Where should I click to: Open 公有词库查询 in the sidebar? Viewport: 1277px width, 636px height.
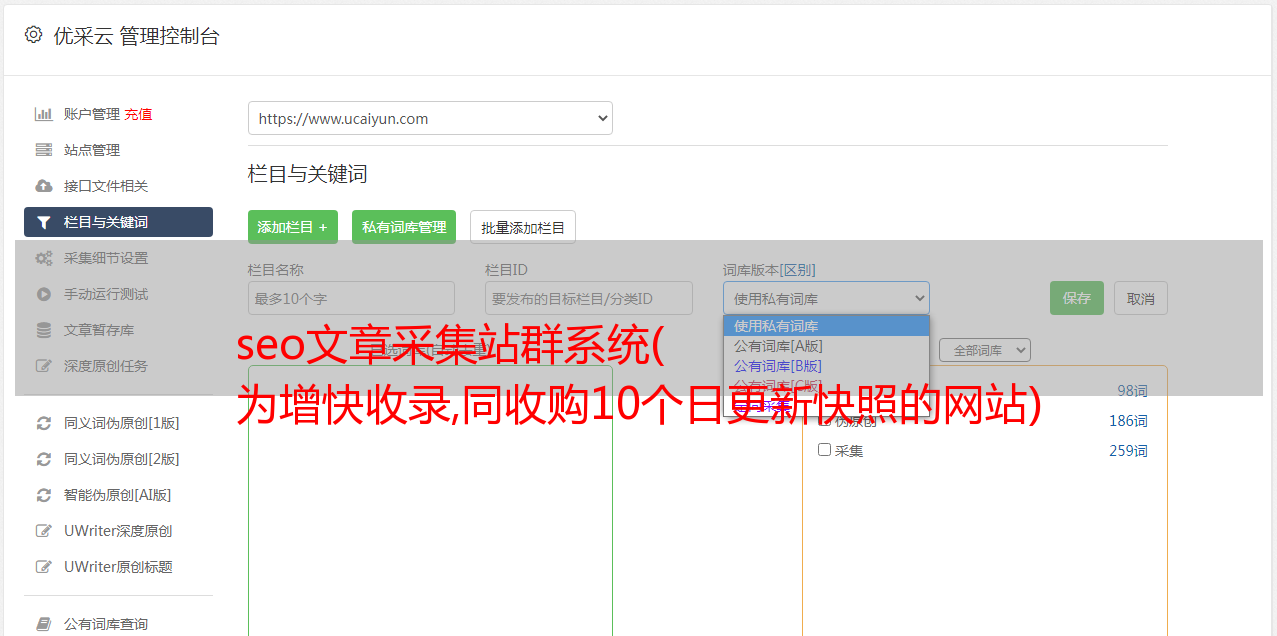point(106,624)
